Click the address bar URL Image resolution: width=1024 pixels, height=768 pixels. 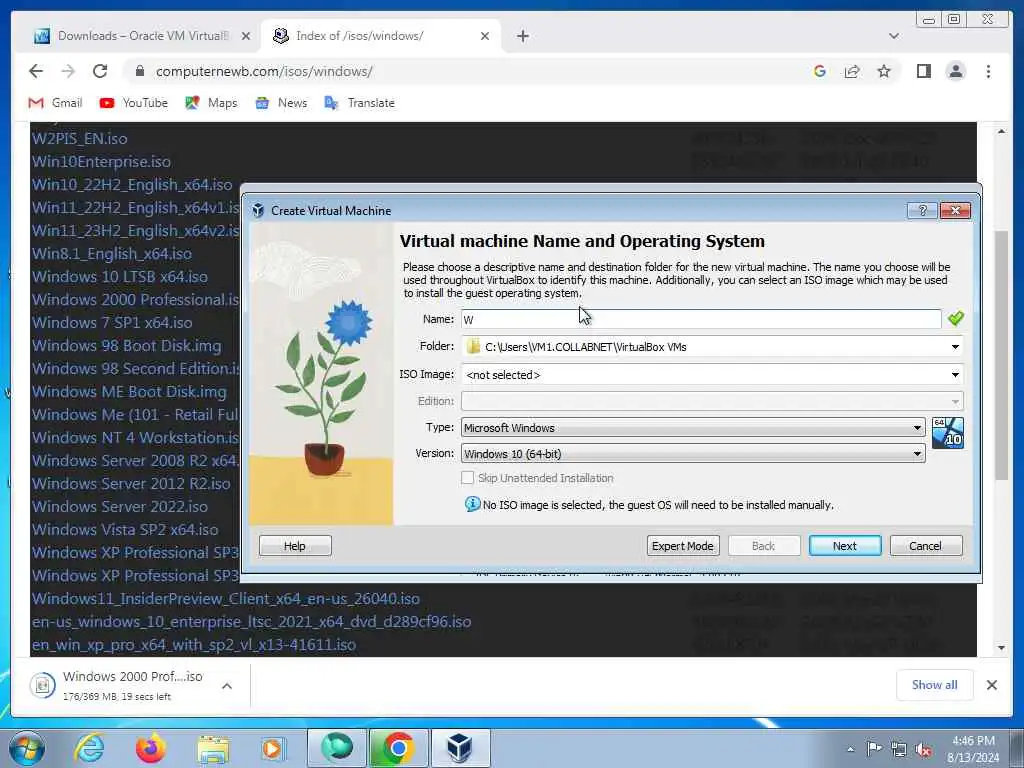tap(264, 71)
